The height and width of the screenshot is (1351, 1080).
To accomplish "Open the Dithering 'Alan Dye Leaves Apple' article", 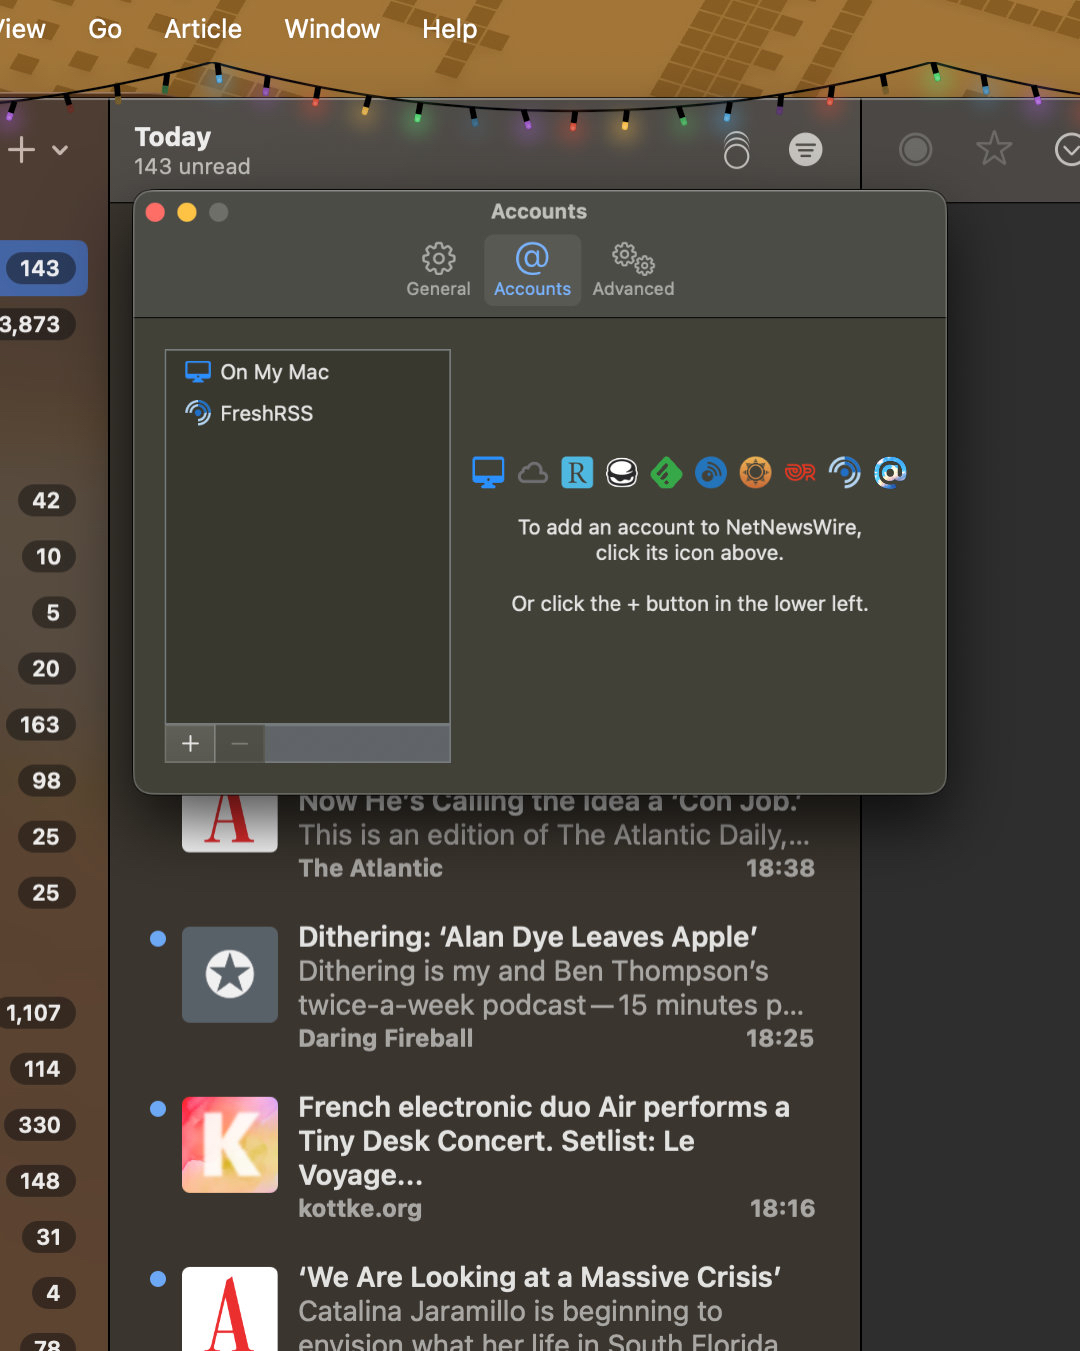I will 527,937.
